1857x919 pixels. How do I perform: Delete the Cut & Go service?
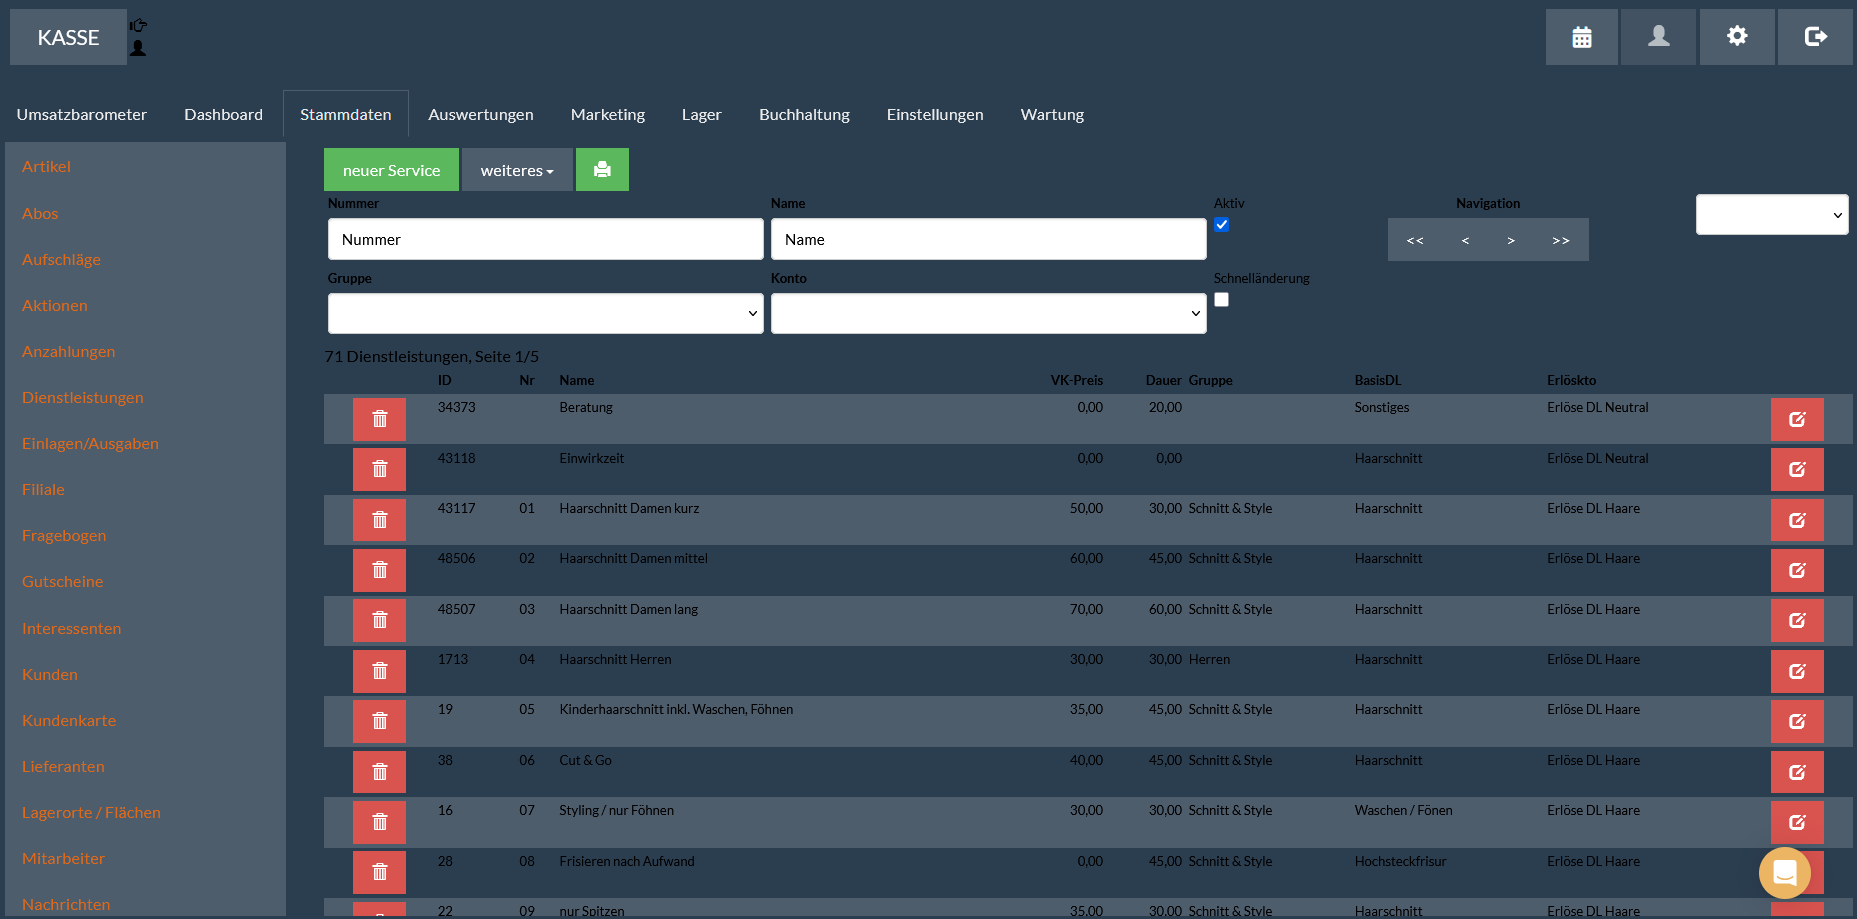click(x=379, y=772)
